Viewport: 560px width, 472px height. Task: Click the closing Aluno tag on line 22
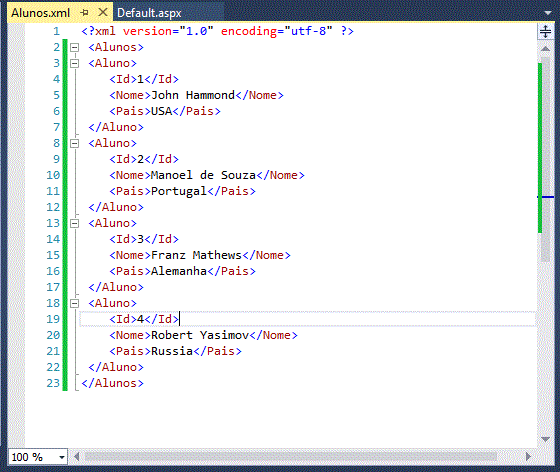(116, 367)
